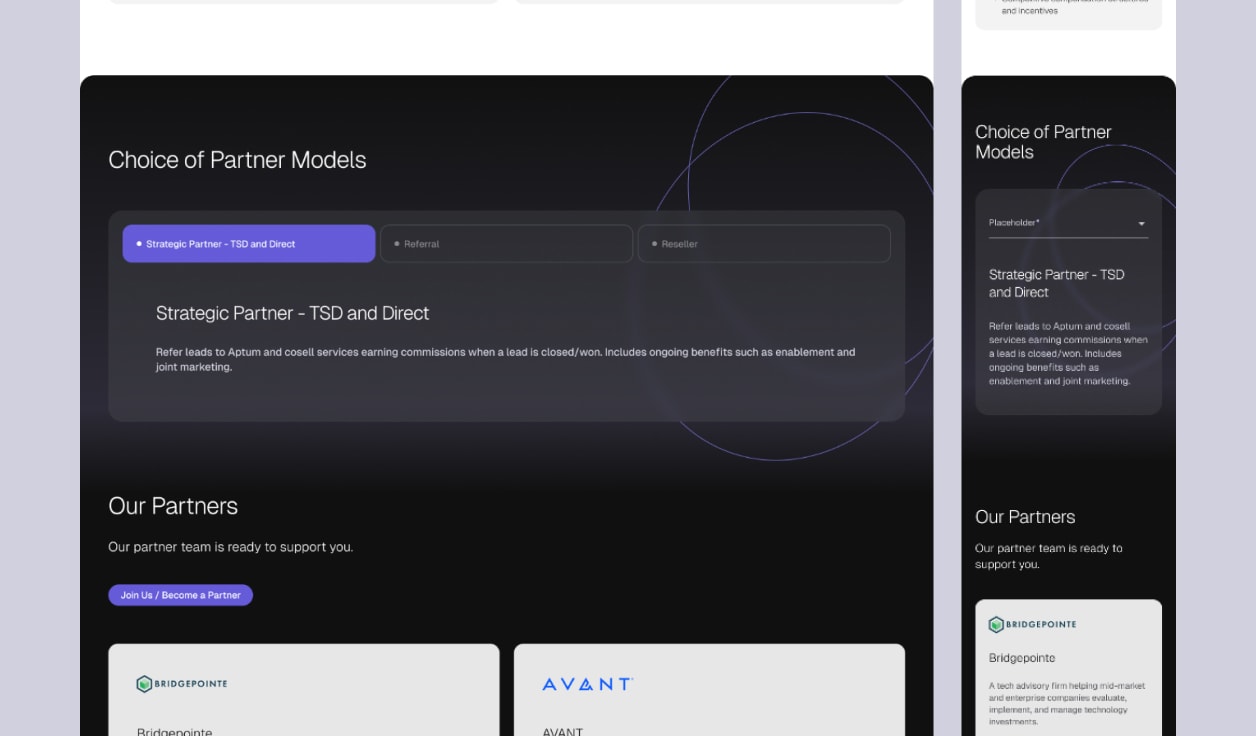This screenshot has height=736, width=1256.
Task: Click the Join Us / Become a Partner button
Action: tap(181, 595)
